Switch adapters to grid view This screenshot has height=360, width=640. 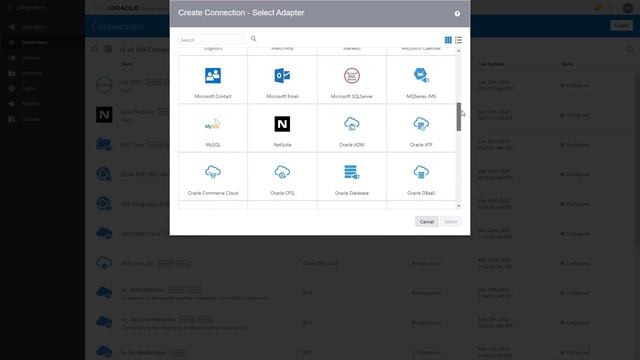448,40
